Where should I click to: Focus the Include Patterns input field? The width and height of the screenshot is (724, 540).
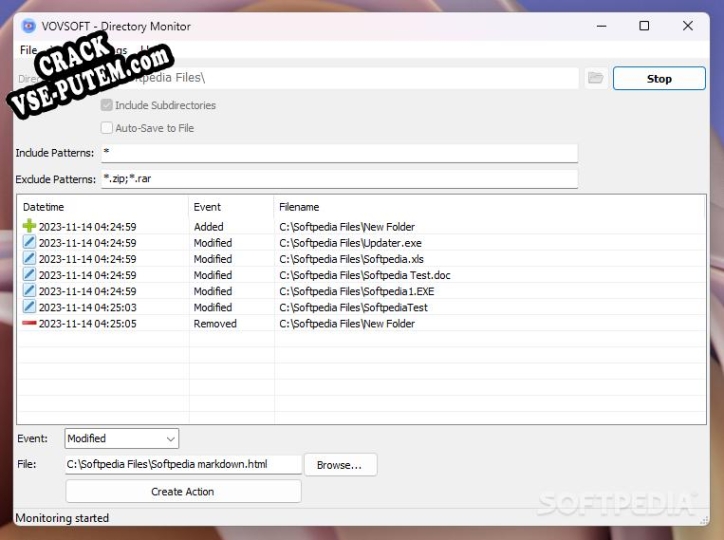pyautogui.click(x=339, y=153)
